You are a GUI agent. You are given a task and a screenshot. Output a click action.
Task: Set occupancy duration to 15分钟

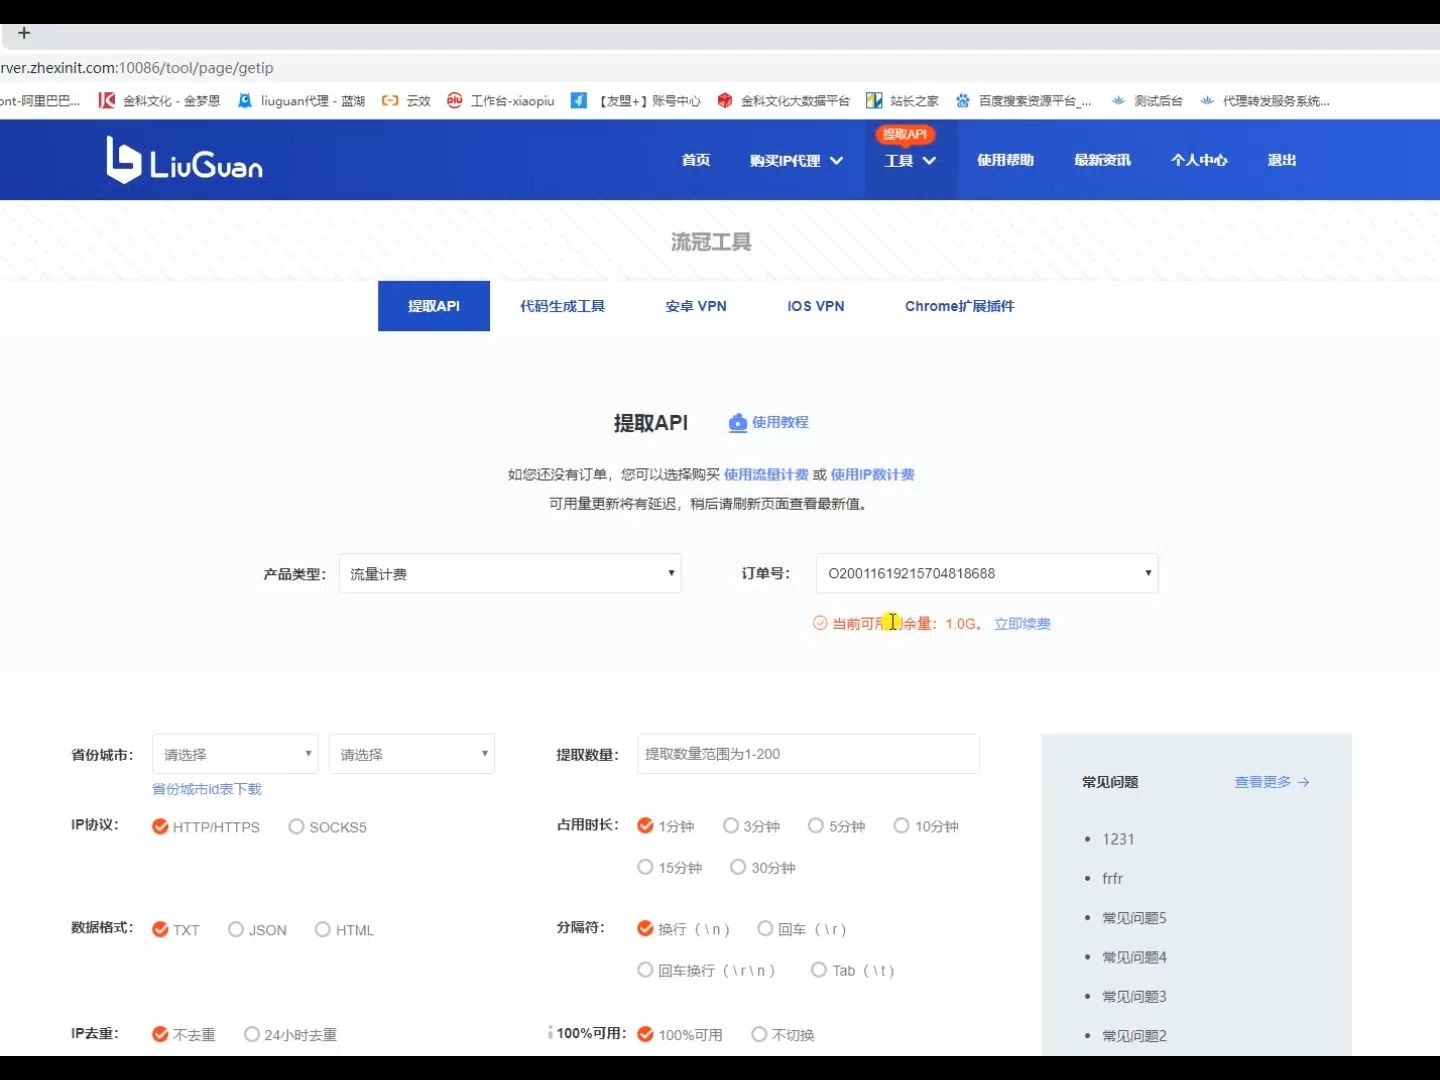[x=670, y=867]
